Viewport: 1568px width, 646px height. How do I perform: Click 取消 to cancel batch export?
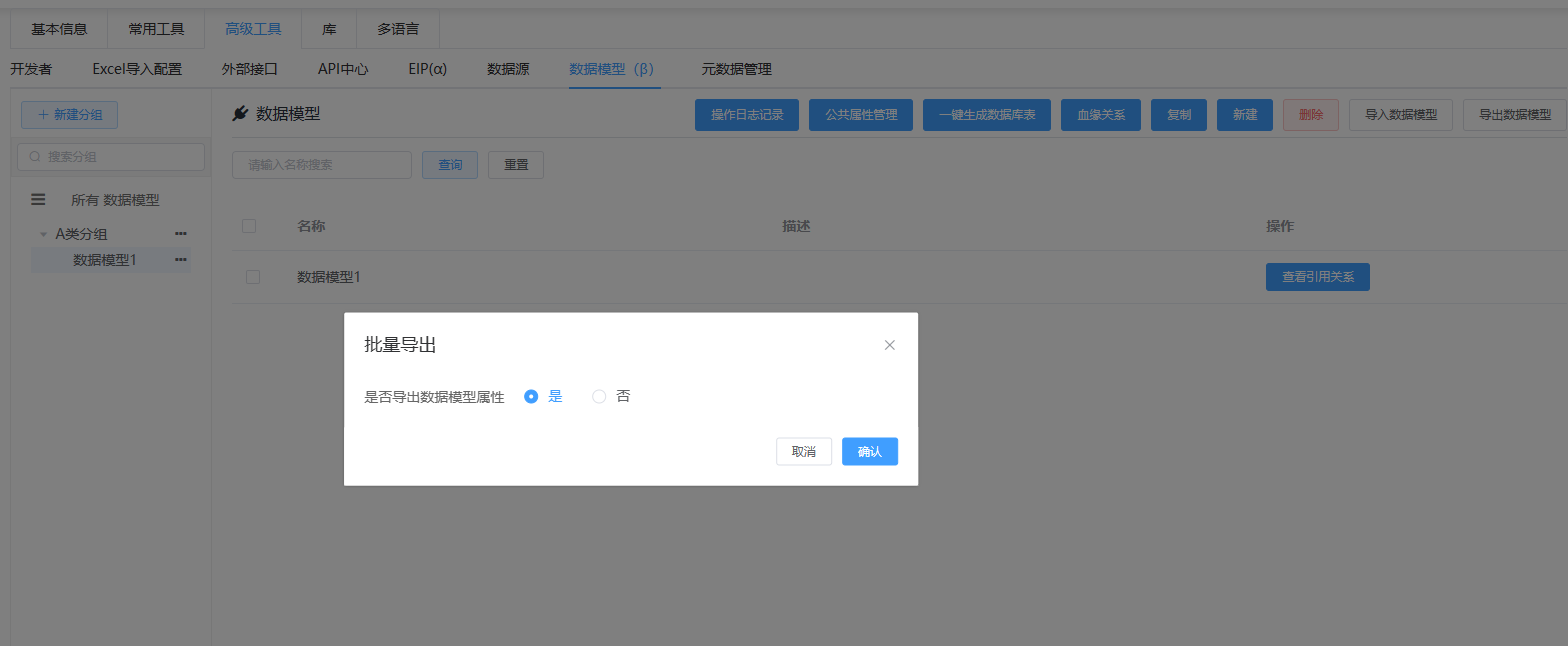coord(803,452)
